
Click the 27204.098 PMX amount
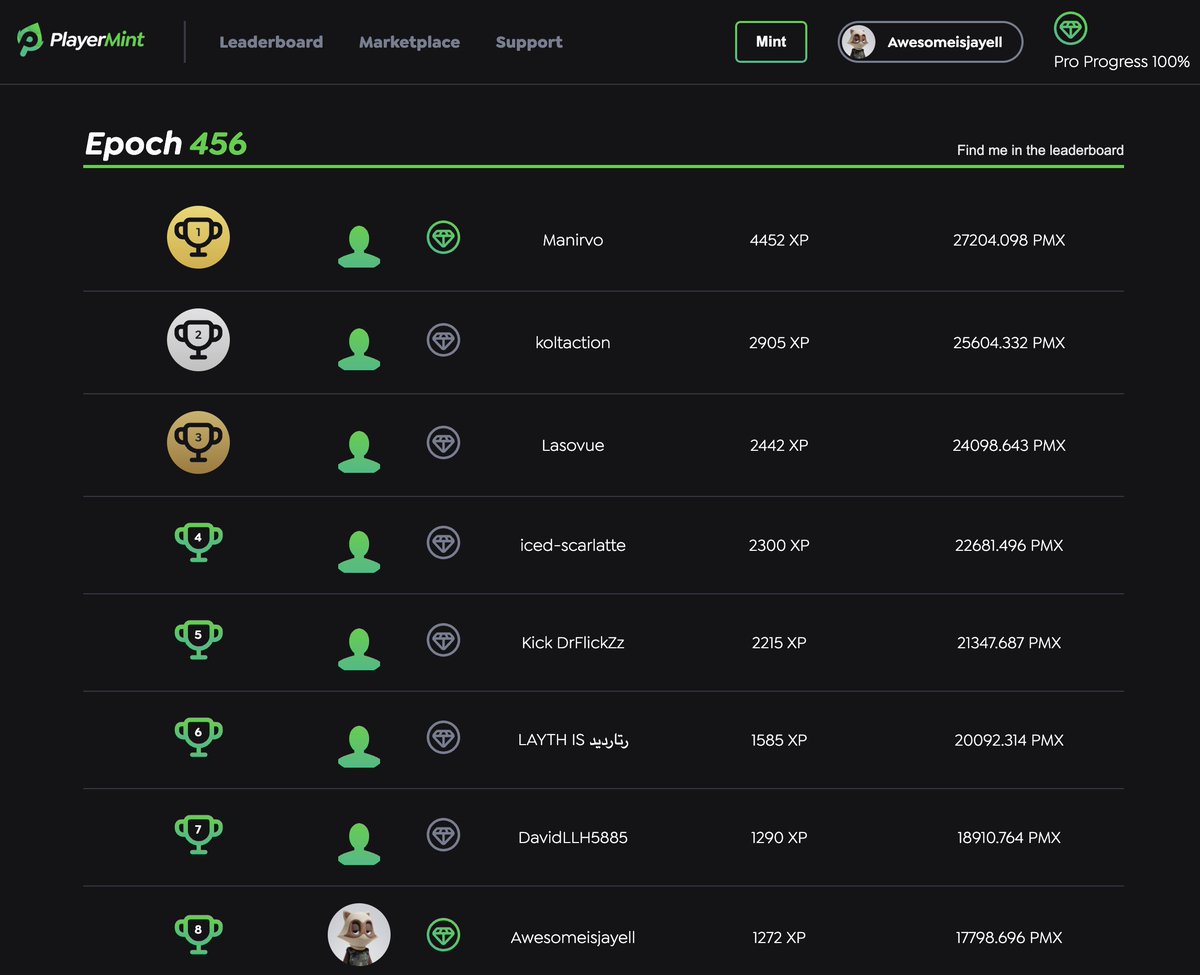[1009, 240]
